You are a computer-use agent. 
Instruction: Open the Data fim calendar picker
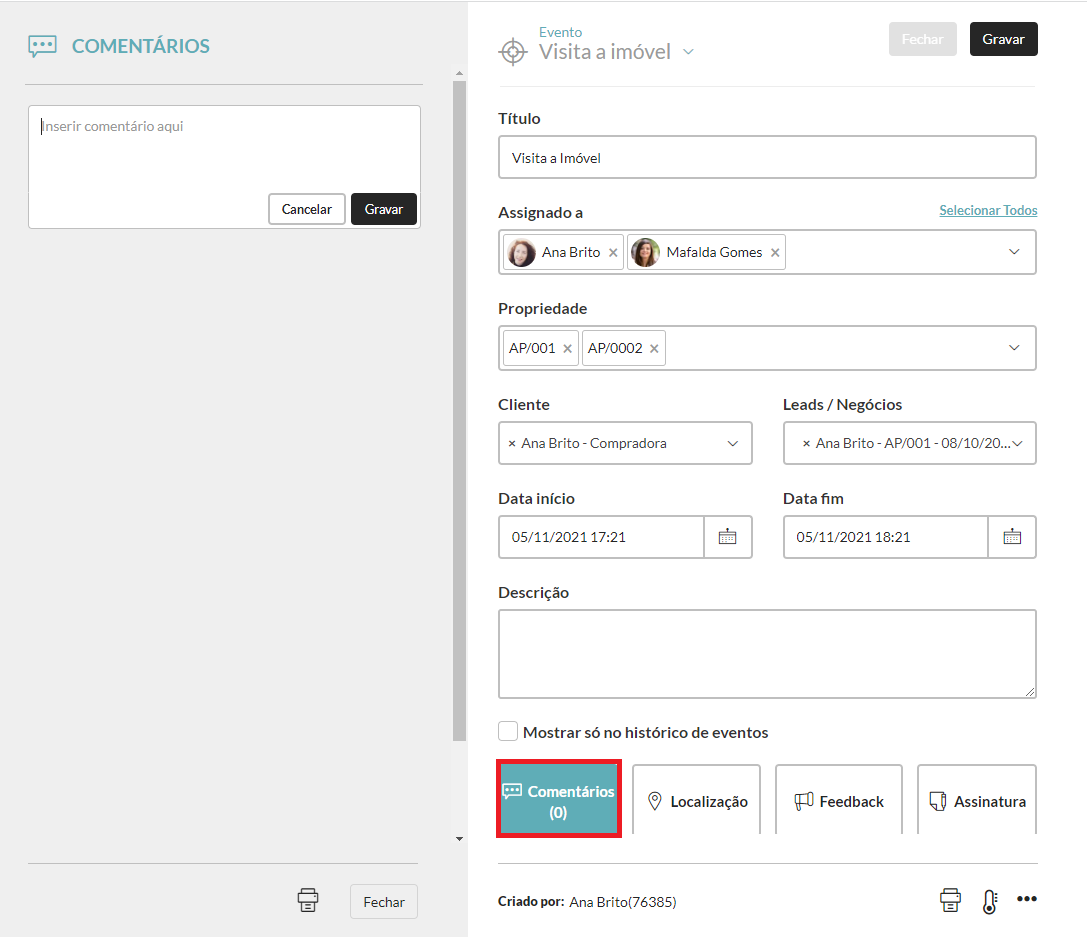coord(1012,537)
